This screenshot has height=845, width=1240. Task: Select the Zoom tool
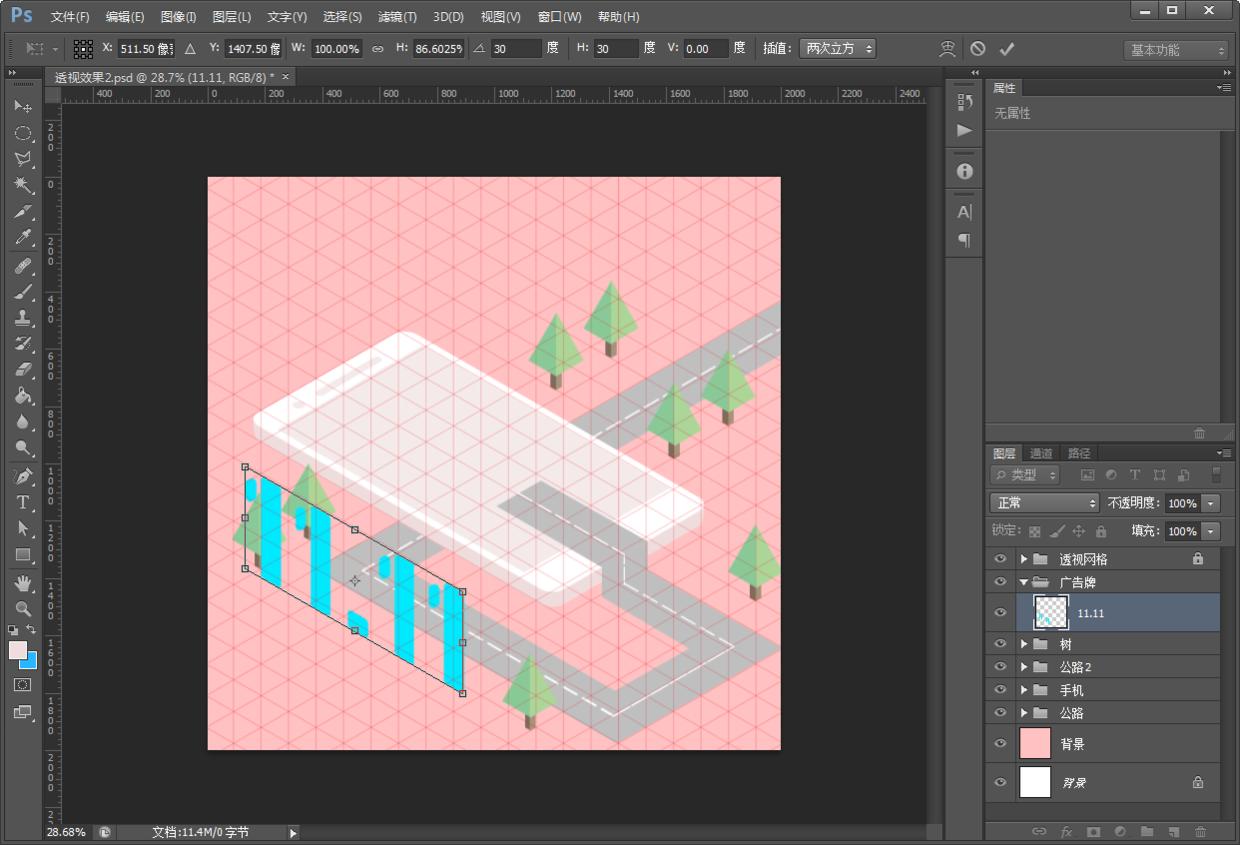(x=22, y=608)
